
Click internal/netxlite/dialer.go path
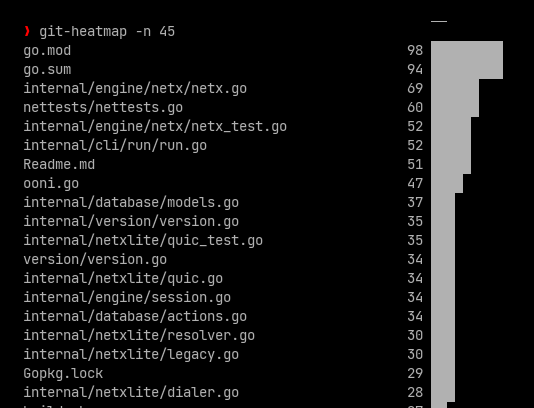(131, 393)
